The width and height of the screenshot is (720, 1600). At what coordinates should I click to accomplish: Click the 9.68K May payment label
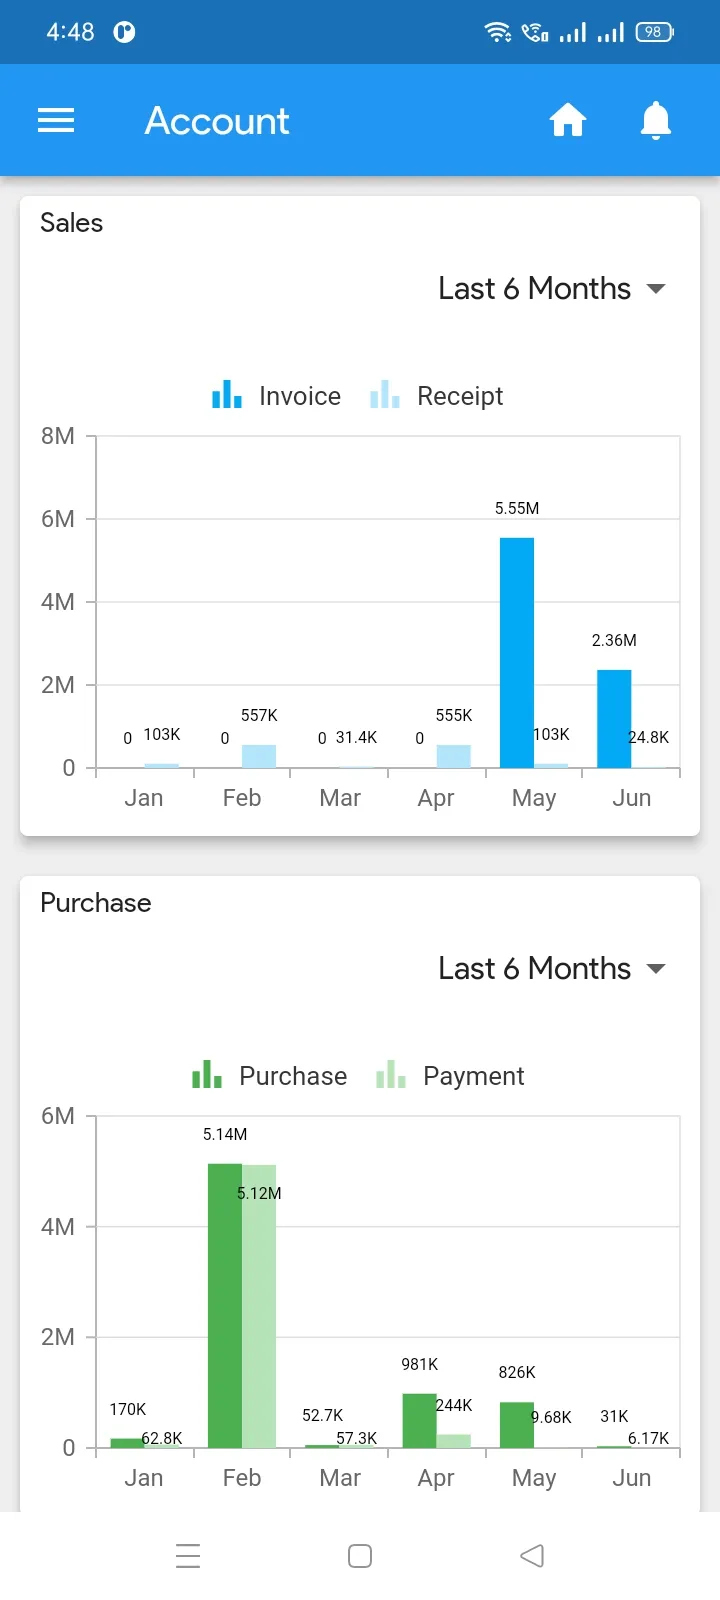(551, 1417)
